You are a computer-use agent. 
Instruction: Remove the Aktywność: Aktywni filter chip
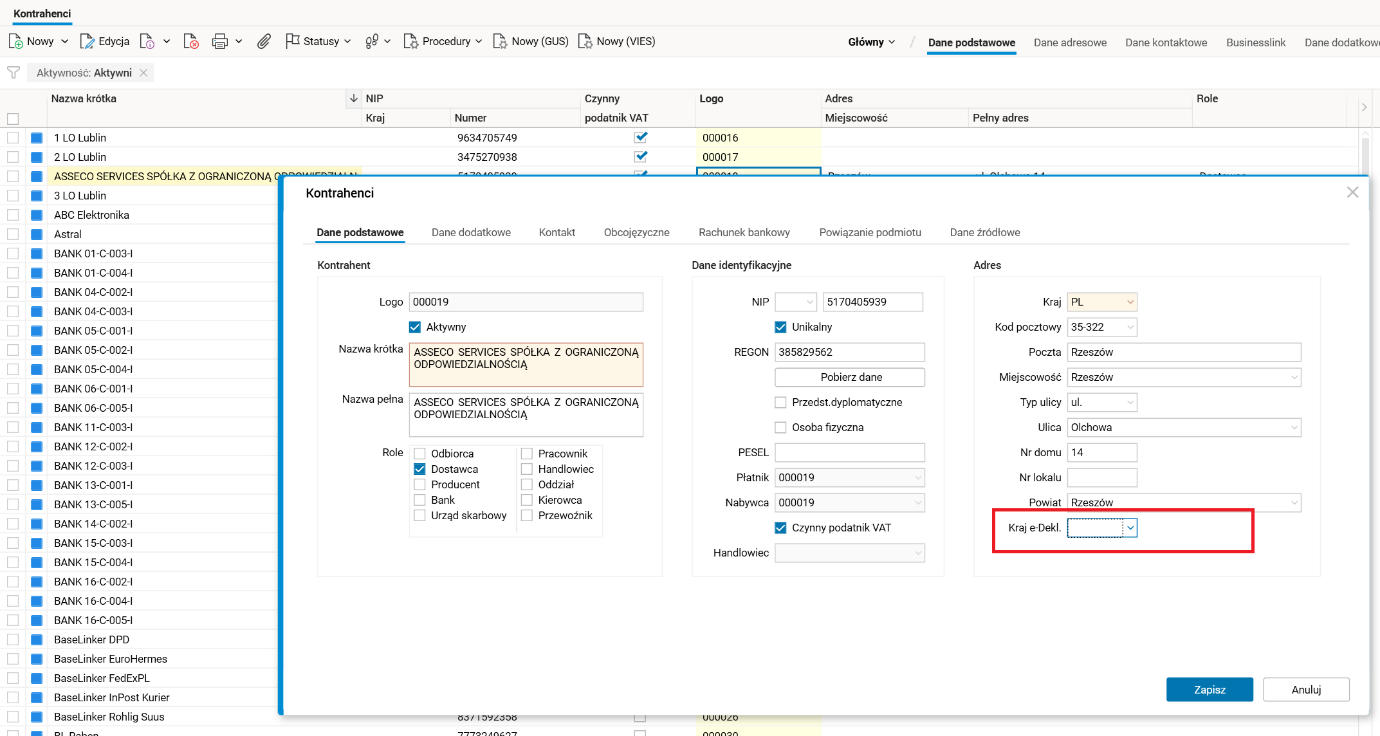(x=144, y=73)
